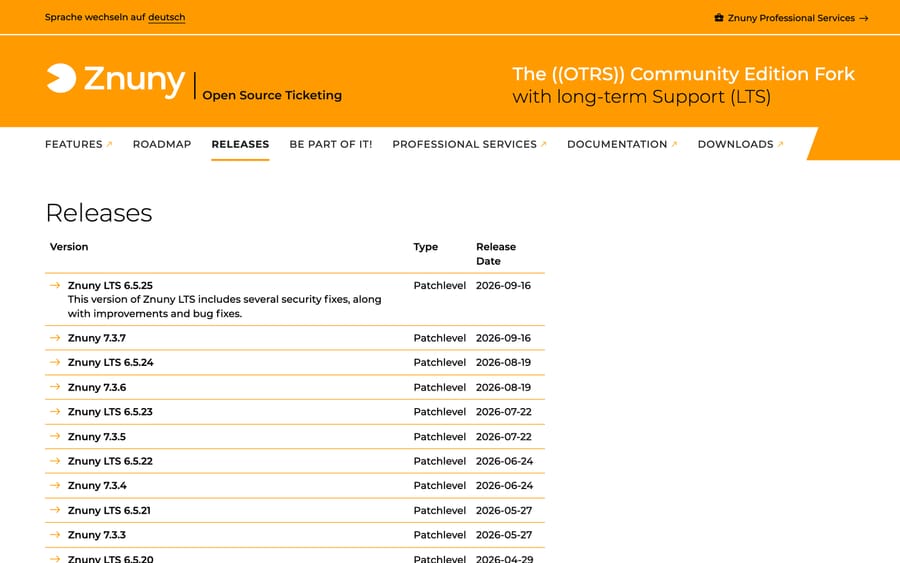Open the Znuny 7.3.6 release
The width and height of the screenshot is (900, 563).
96,387
